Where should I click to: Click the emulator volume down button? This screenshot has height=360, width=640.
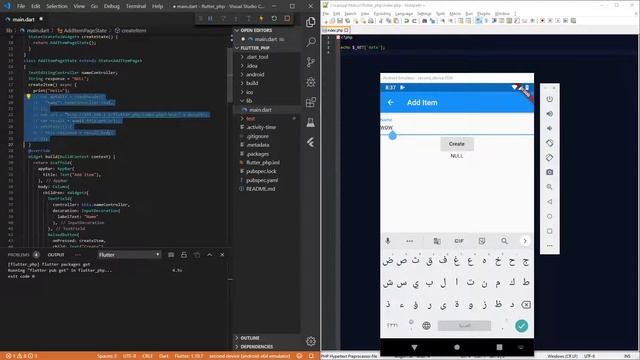(549, 129)
